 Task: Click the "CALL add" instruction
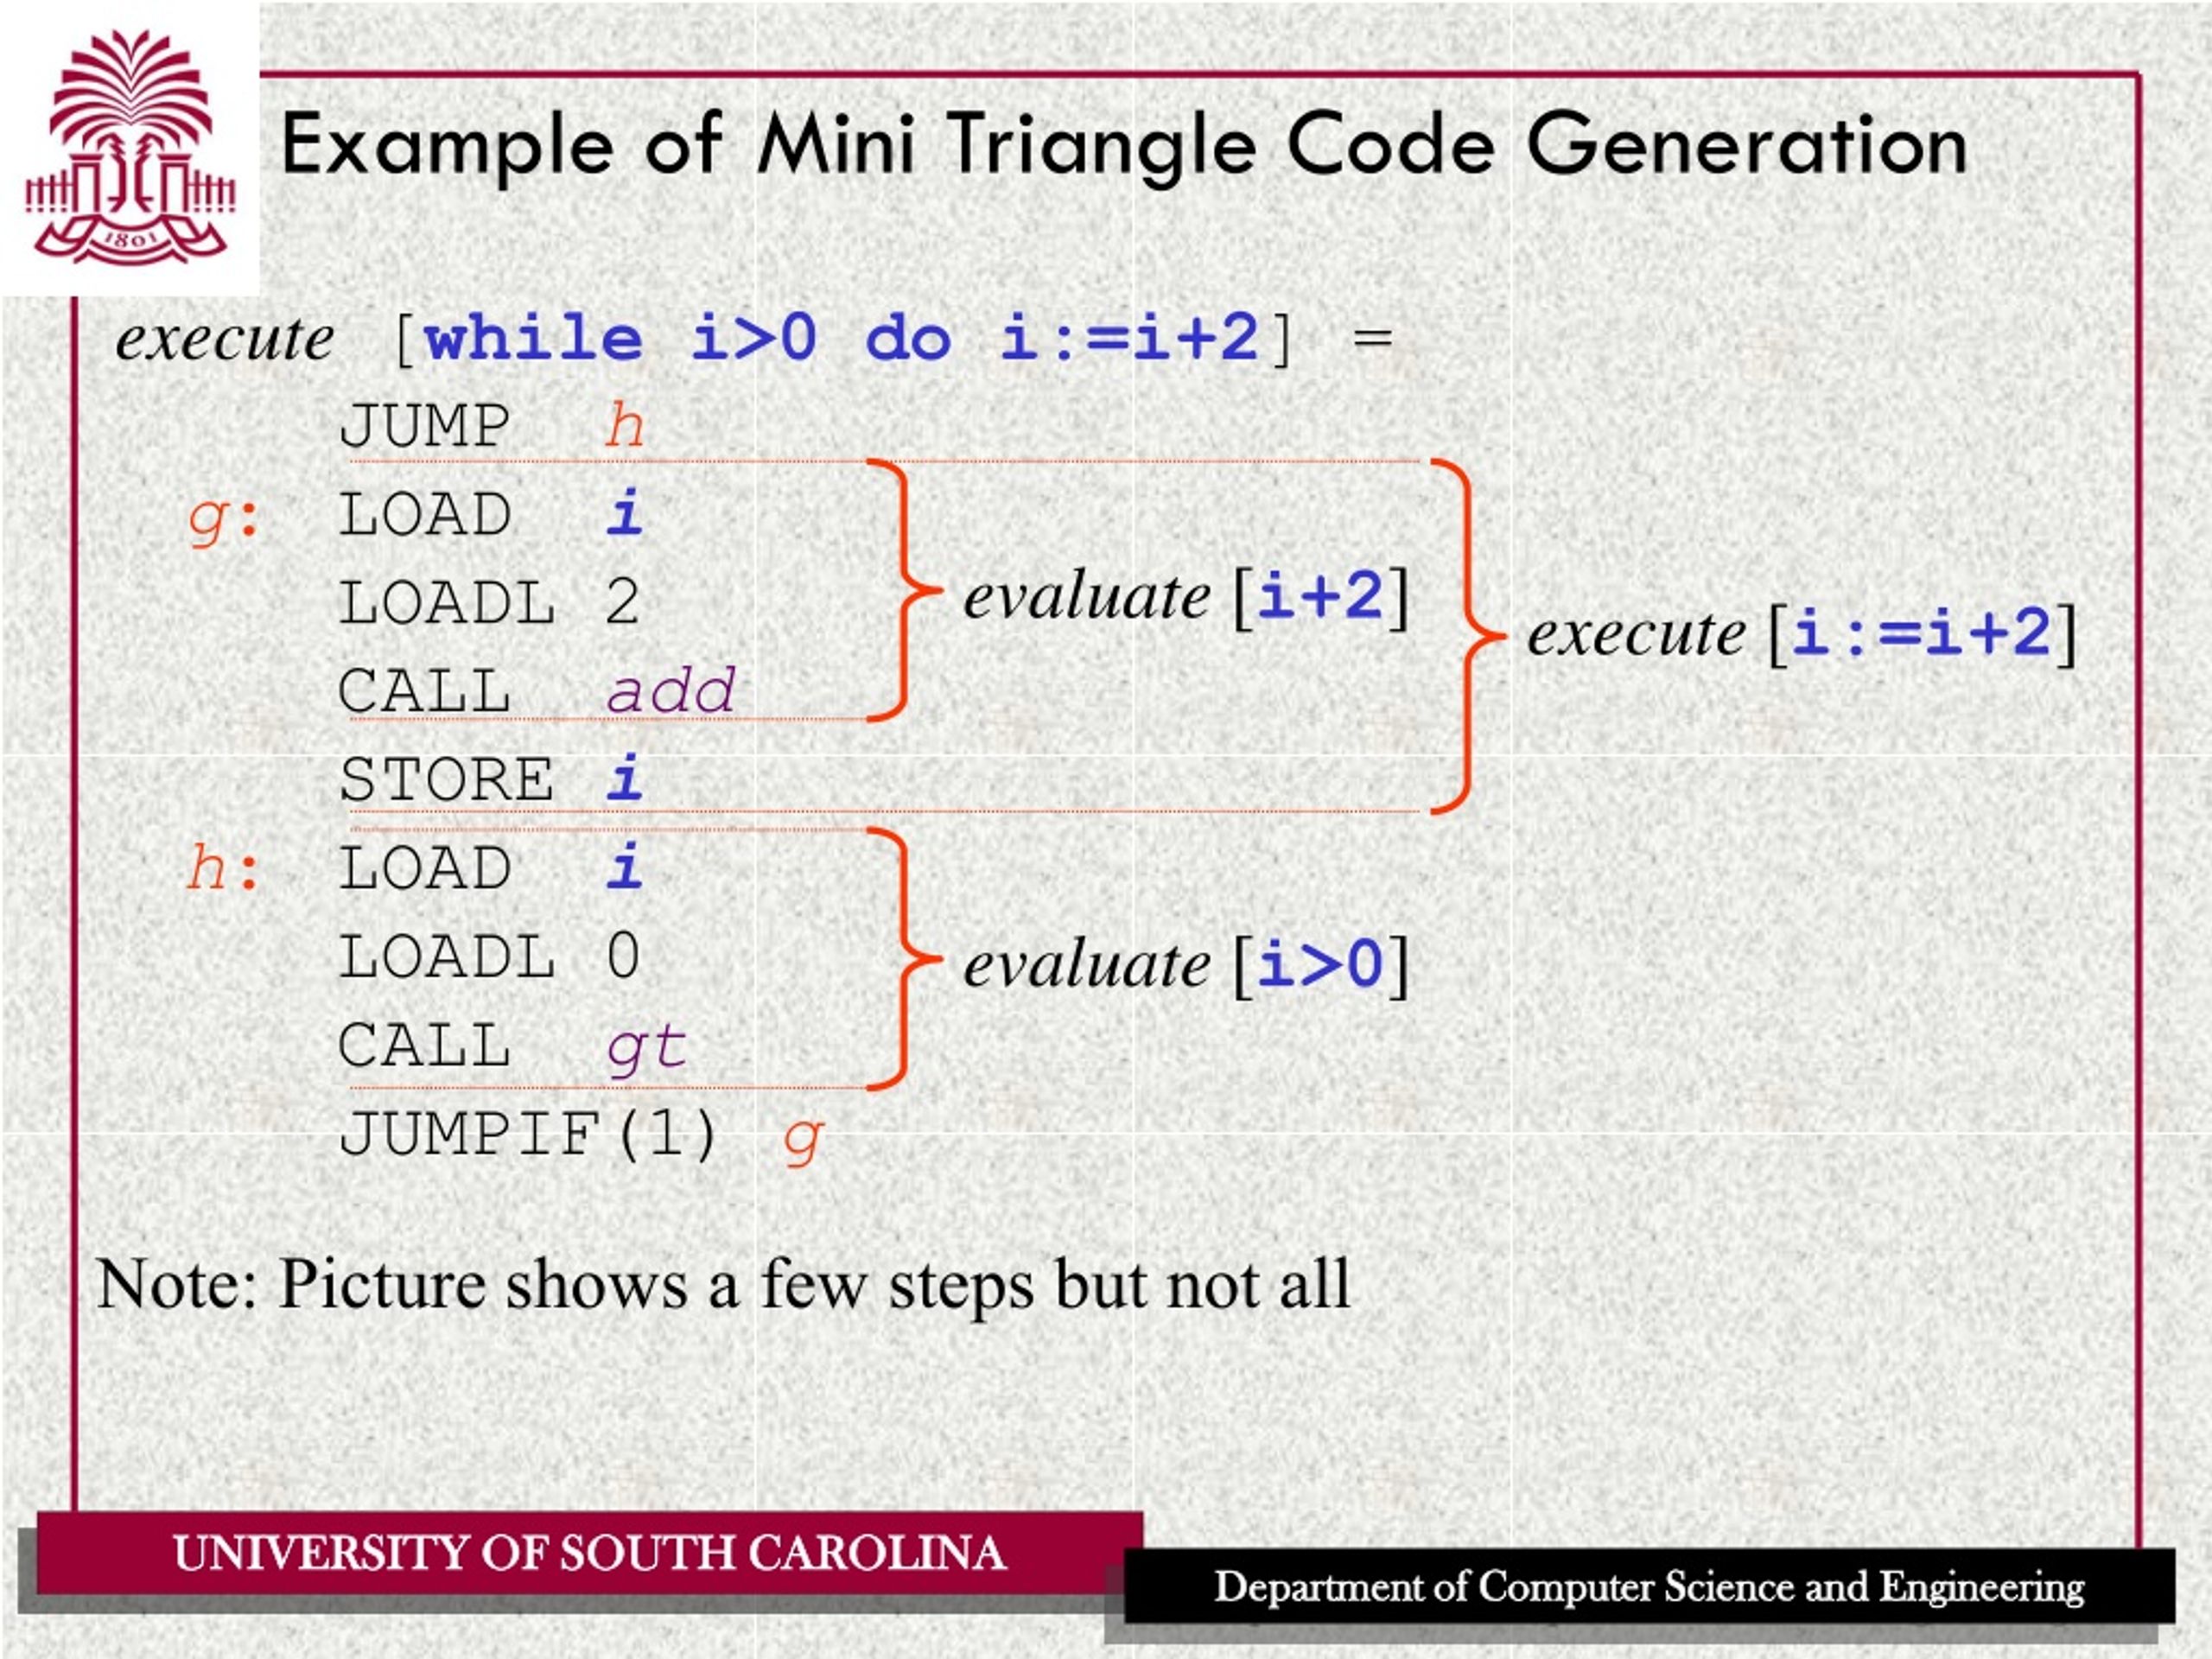click(537, 690)
